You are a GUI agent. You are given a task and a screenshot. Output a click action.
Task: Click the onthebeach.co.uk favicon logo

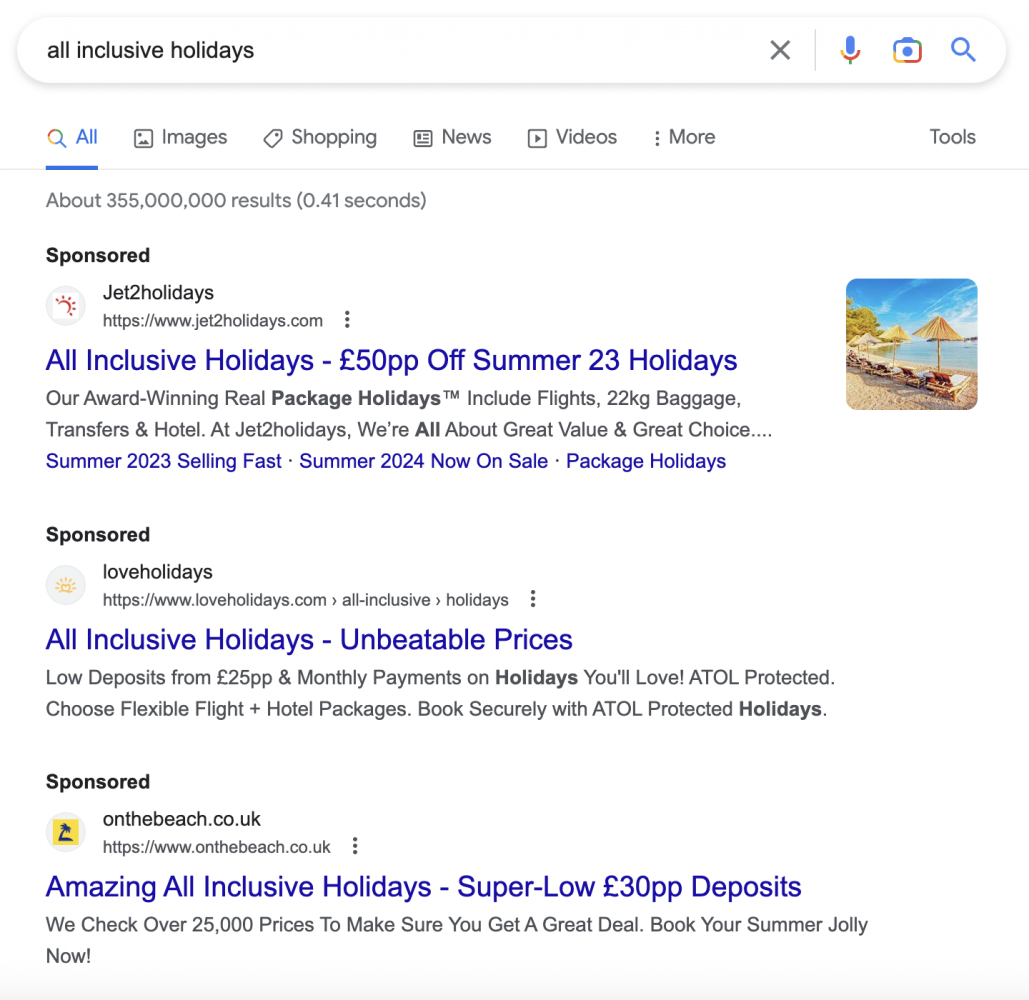(x=66, y=832)
